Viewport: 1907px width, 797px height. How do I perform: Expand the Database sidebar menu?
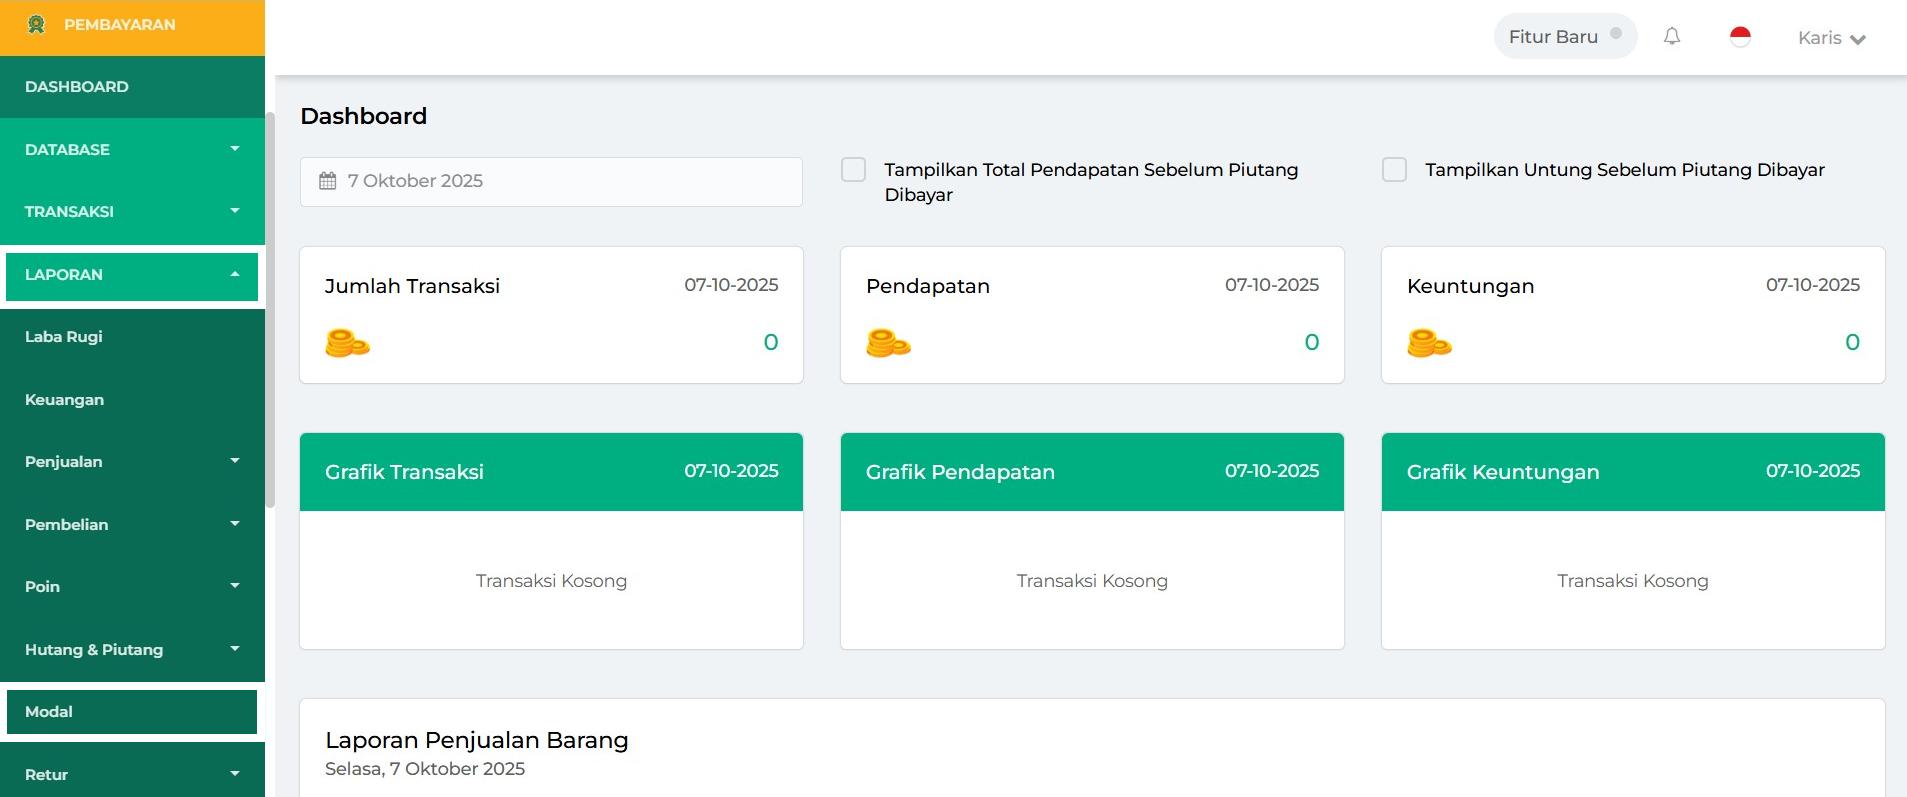tap(132, 150)
